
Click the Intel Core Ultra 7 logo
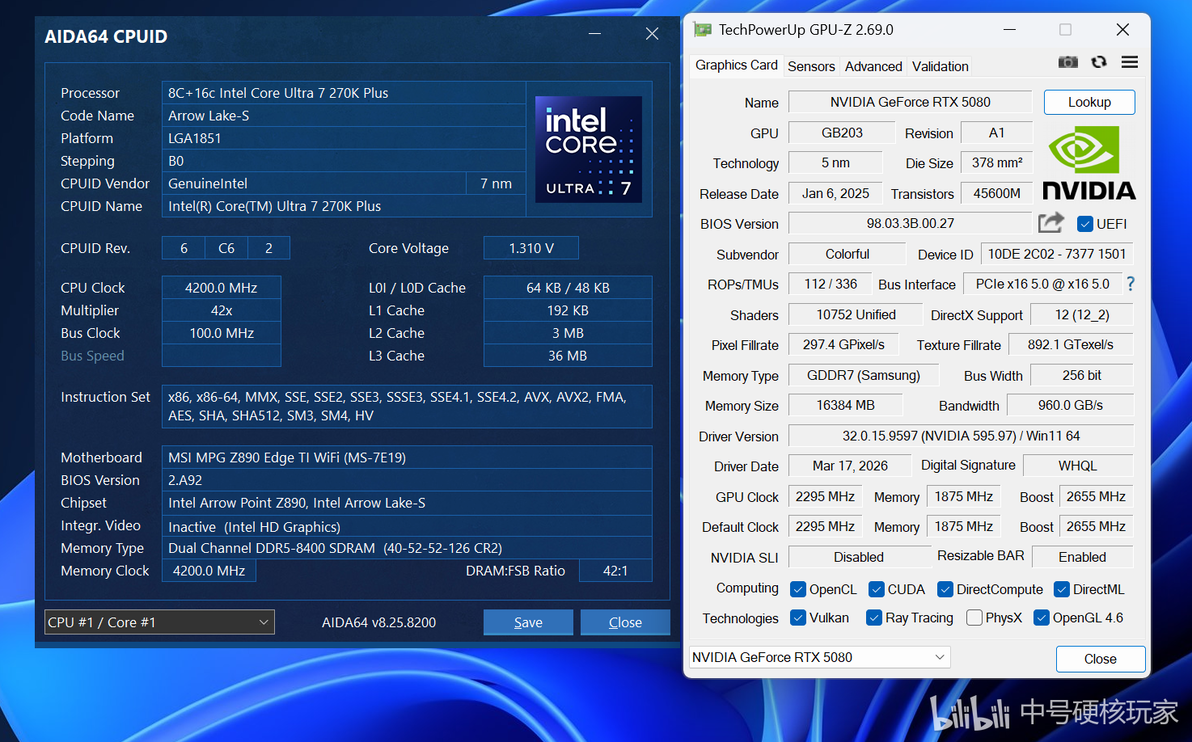pyautogui.click(x=588, y=149)
